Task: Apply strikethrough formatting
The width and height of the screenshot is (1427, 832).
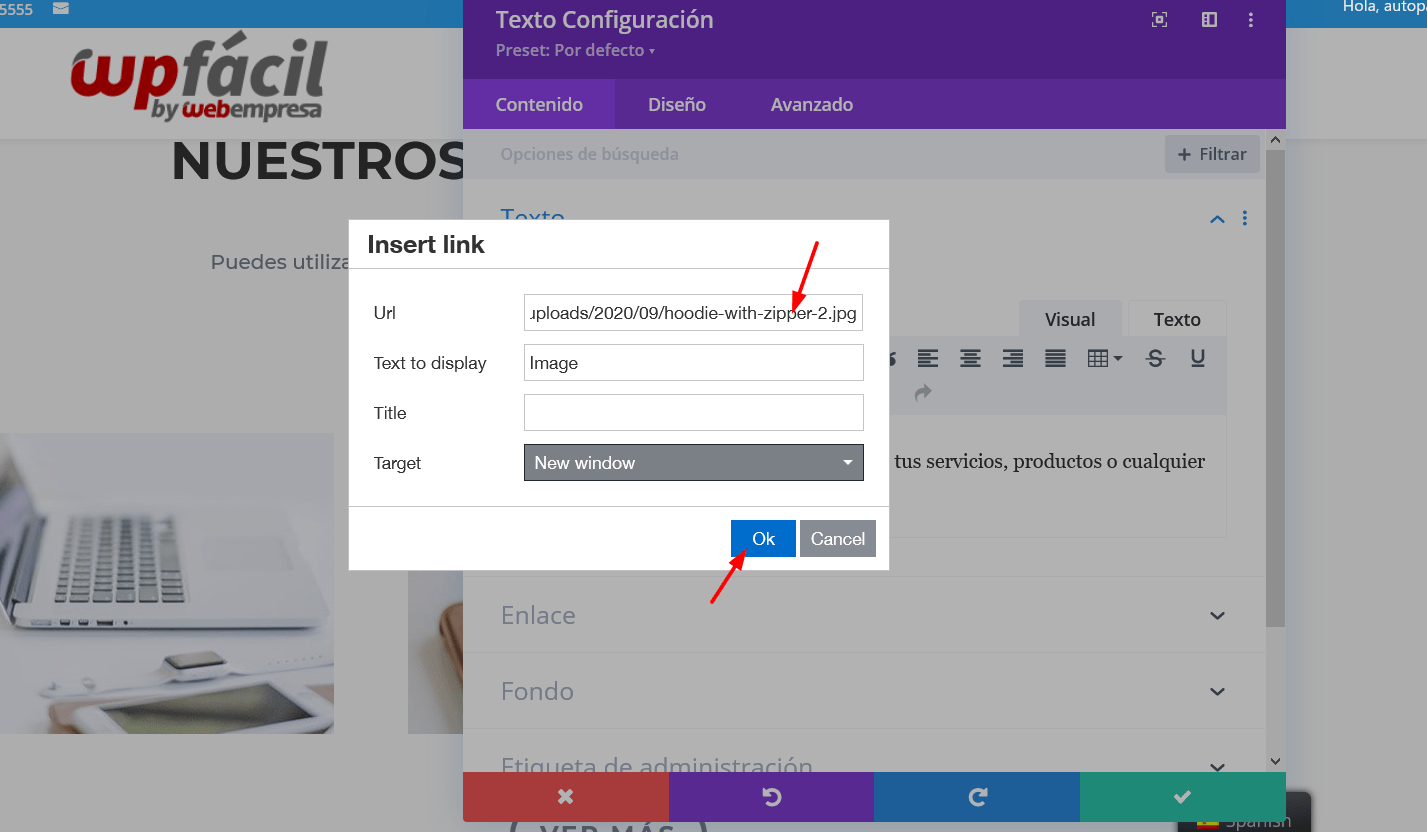Action: [x=1155, y=358]
